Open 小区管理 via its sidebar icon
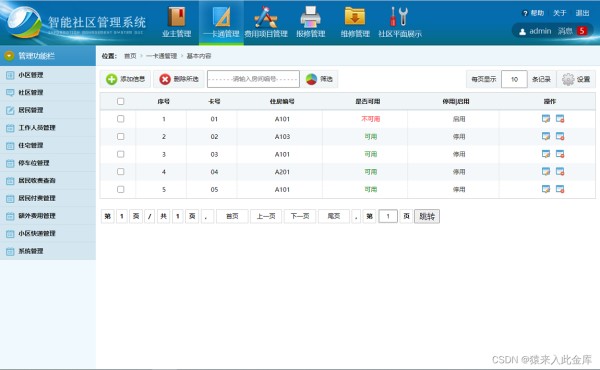The width and height of the screenshot is (600, 370). (10, 75)
